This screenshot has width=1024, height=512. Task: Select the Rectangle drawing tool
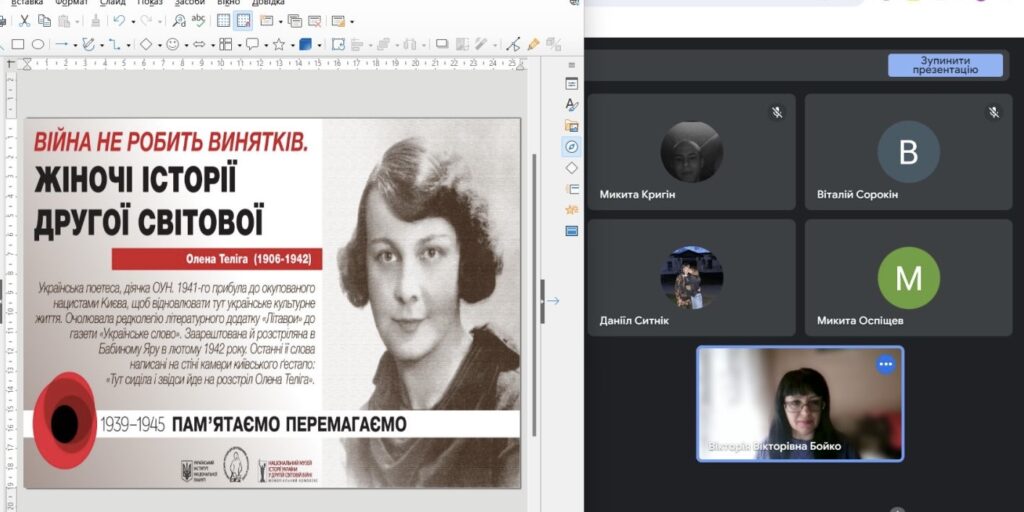[x=18, y=44]
